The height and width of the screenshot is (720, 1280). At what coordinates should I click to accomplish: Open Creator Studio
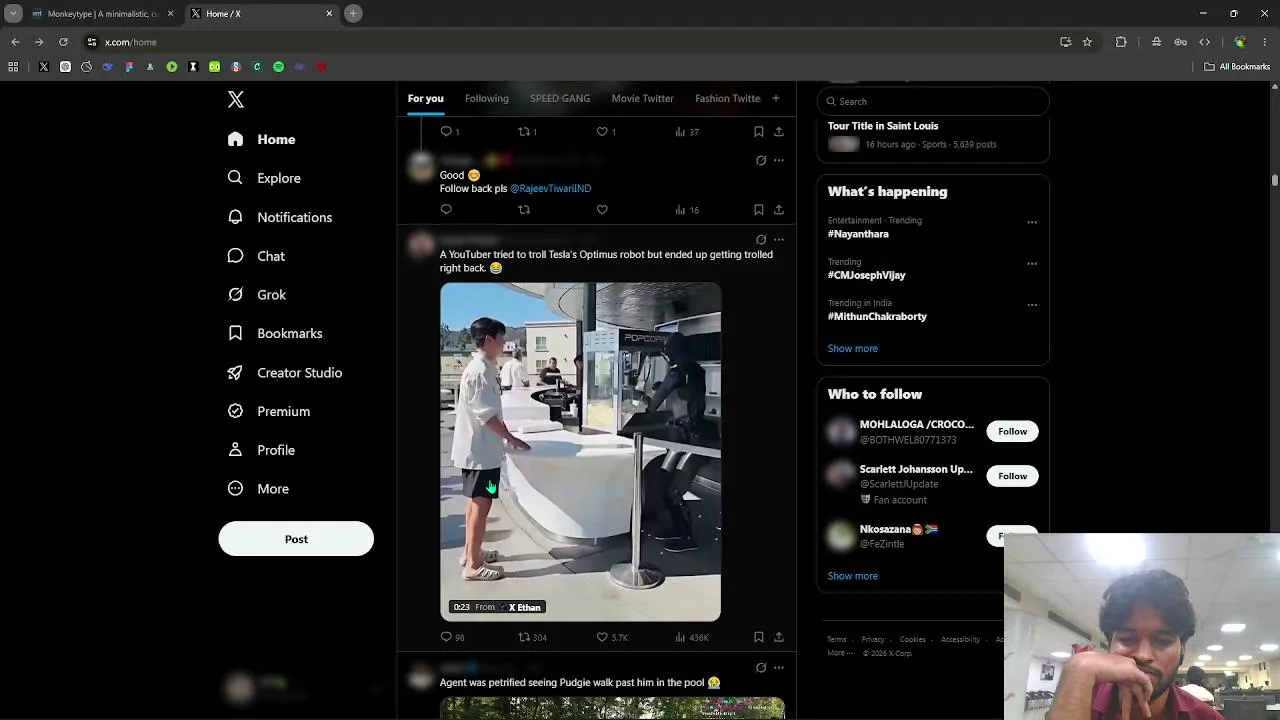(x=284, y=372)
